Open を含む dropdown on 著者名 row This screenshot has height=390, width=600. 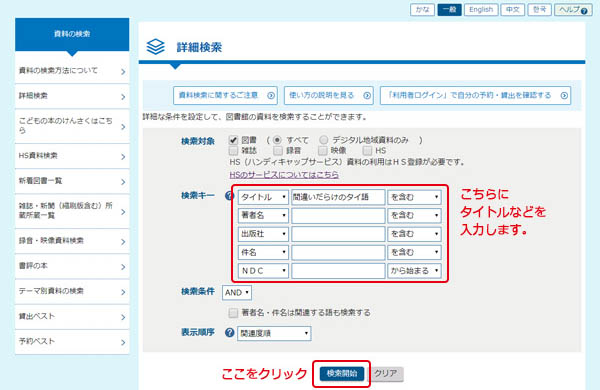414,215
